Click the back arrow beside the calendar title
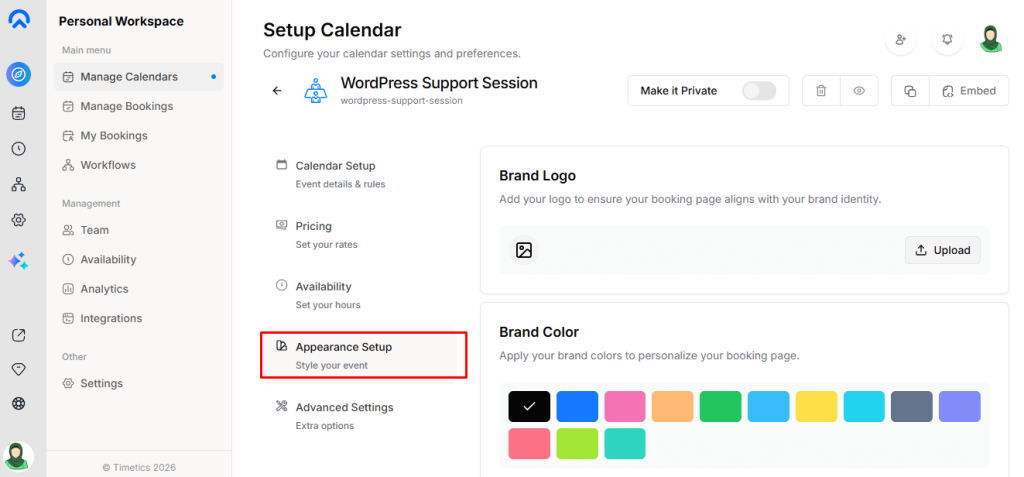 click(x=277, y=91)
